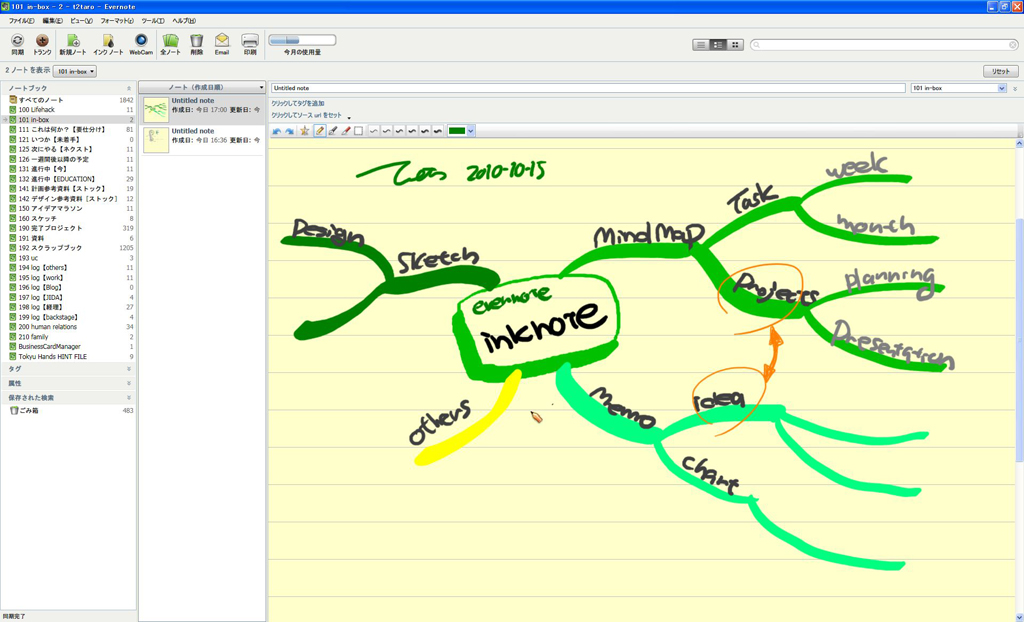Open the WebCam note tool
Screen dimensions: 1024x622
[141, 42]
